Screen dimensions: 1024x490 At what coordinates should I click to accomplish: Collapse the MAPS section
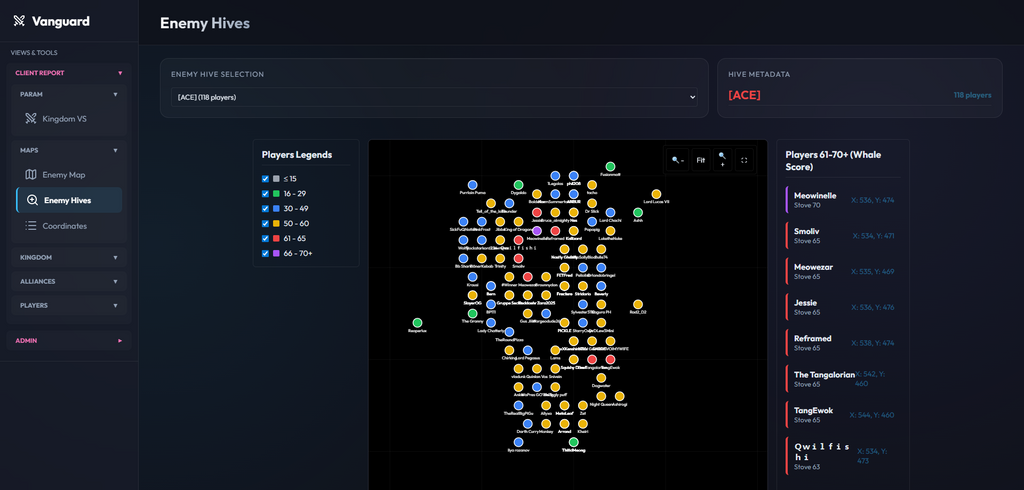[69, 150]
